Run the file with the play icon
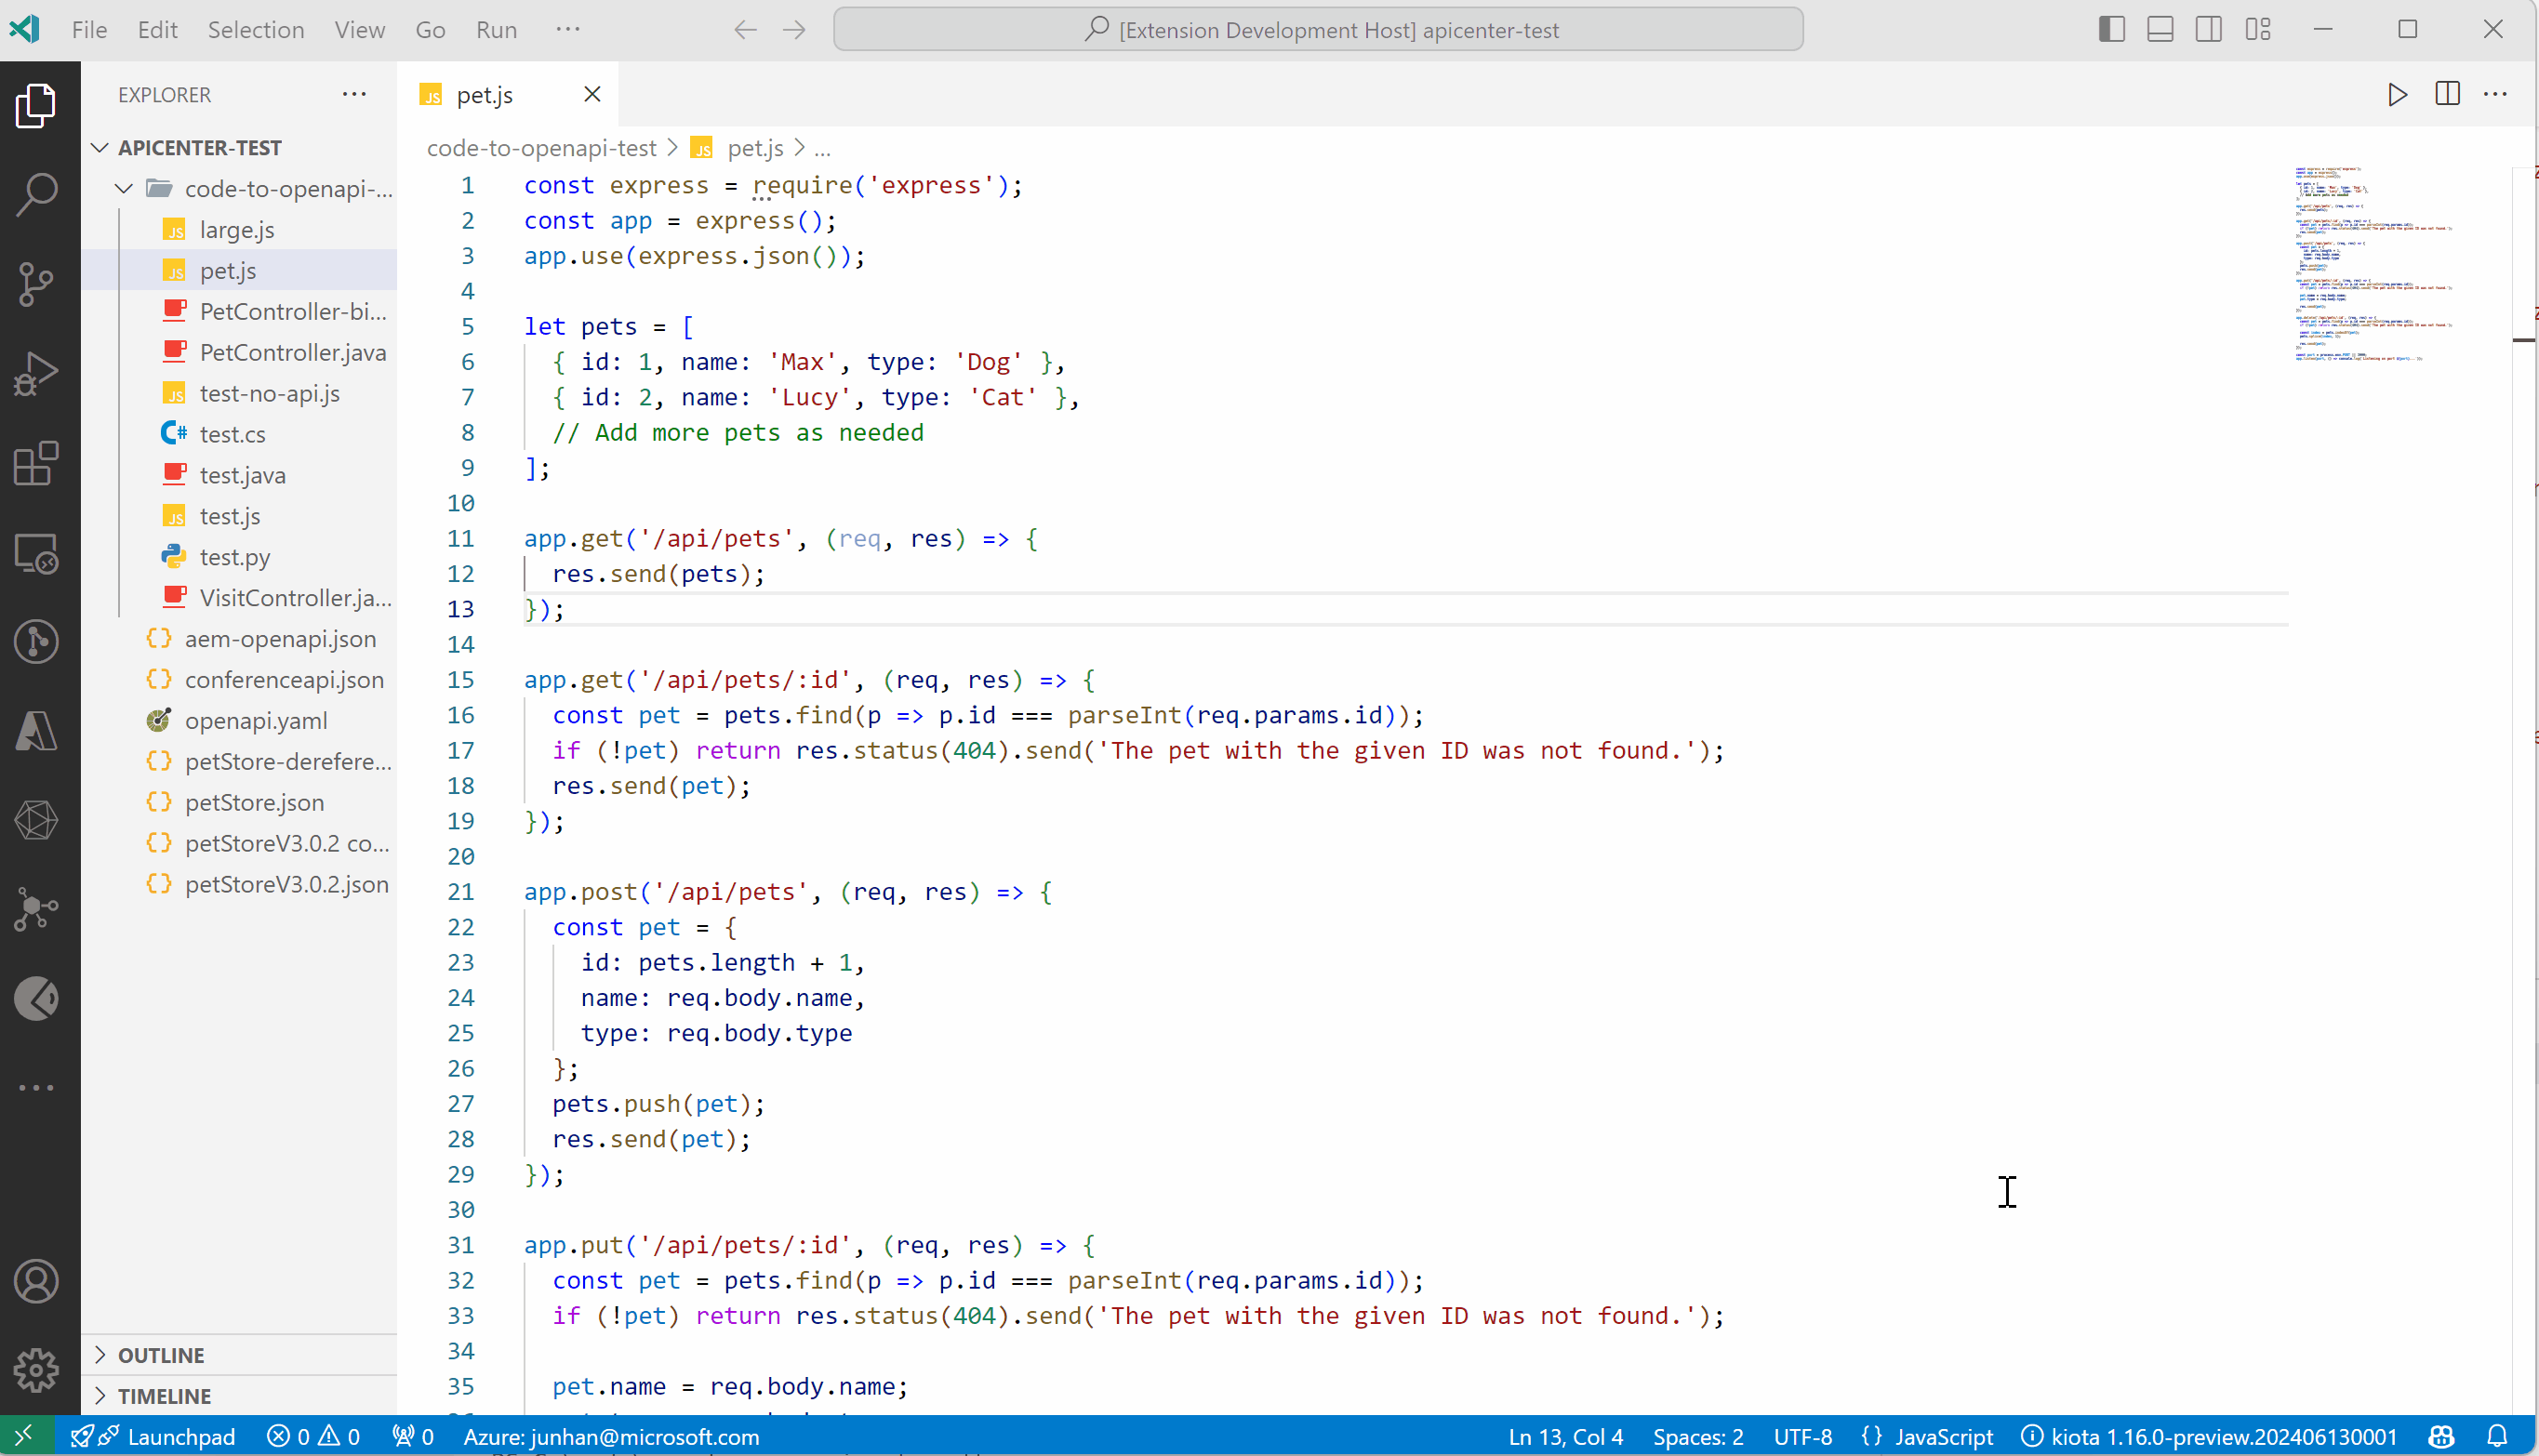2539x1456 pixels. [2397, 94]
